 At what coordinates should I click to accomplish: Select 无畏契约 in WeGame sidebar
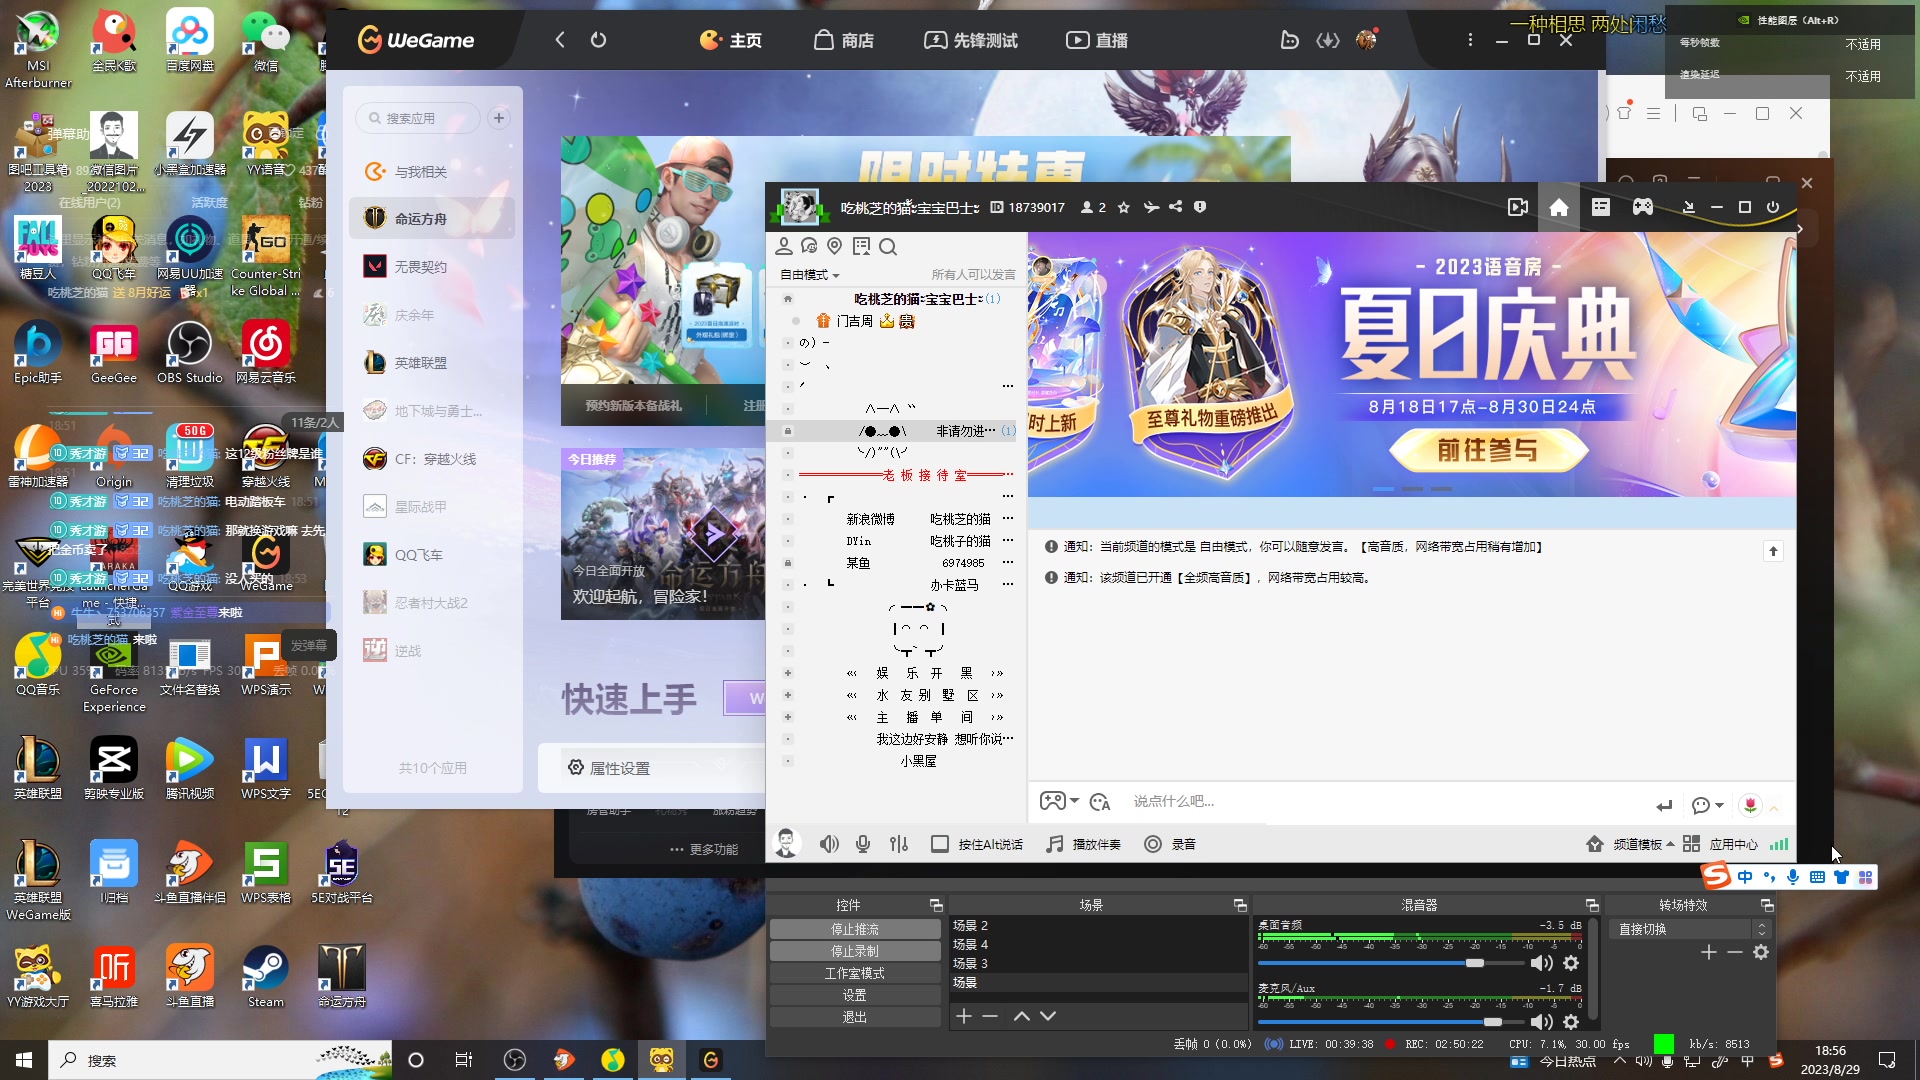point(432,266)
